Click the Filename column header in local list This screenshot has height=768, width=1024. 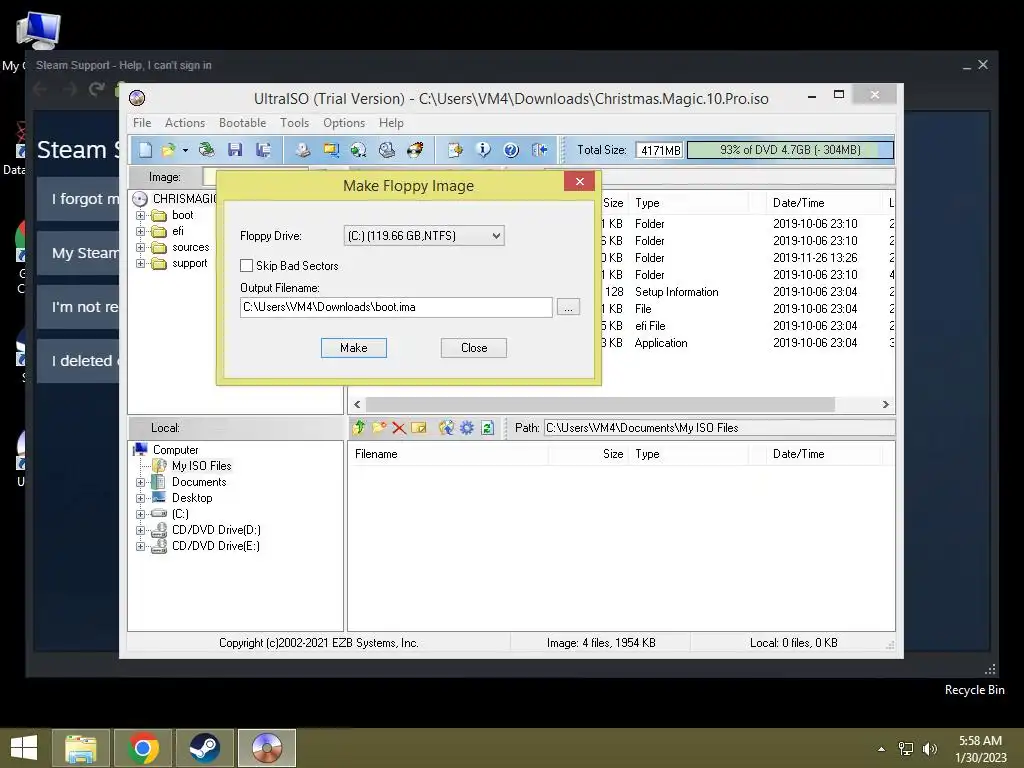pos(448,454)
